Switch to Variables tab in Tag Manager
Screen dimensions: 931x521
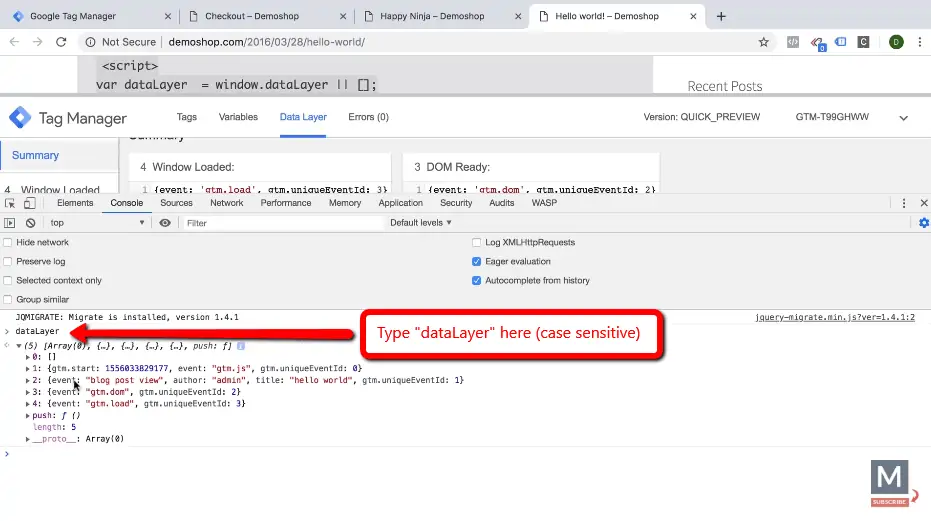click(238, 117)
